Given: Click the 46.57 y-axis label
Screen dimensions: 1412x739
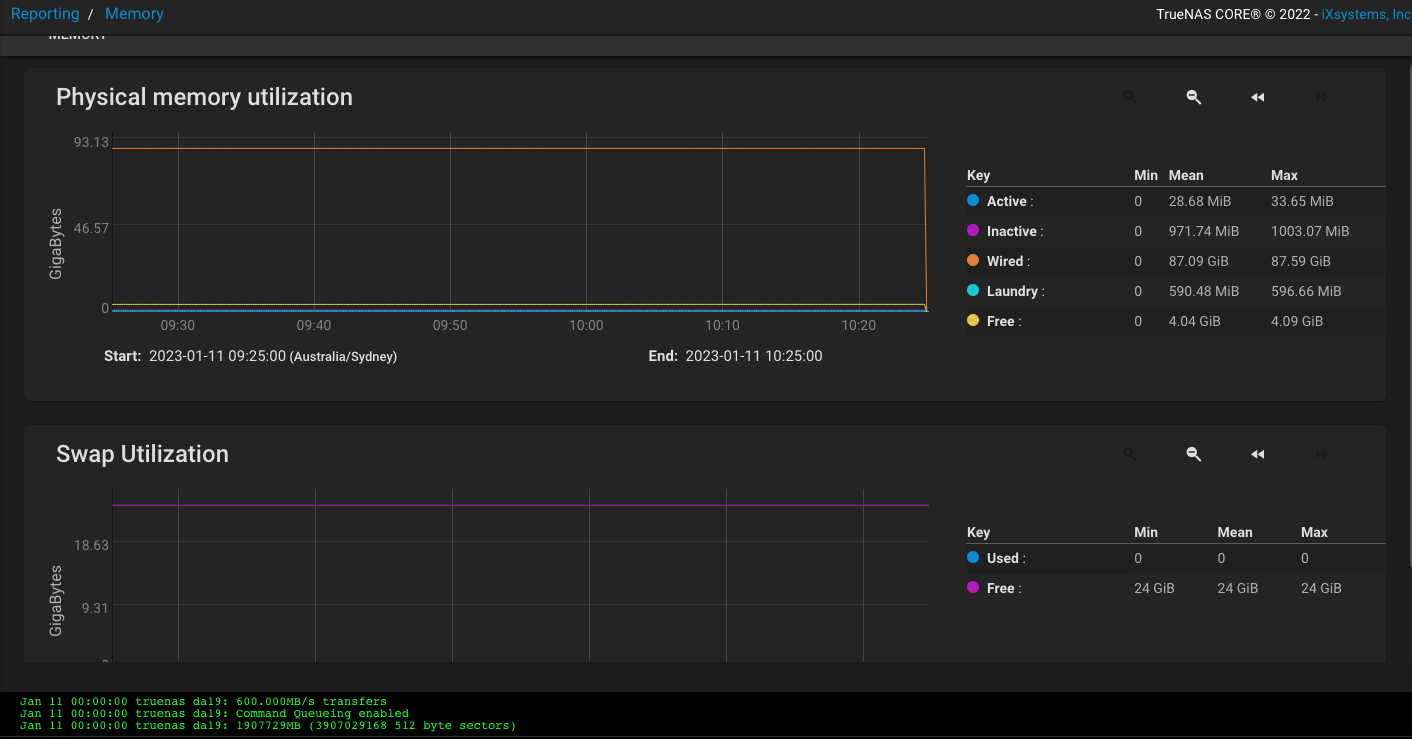Looking at the screenshot, I should click(x=91, y=228).
